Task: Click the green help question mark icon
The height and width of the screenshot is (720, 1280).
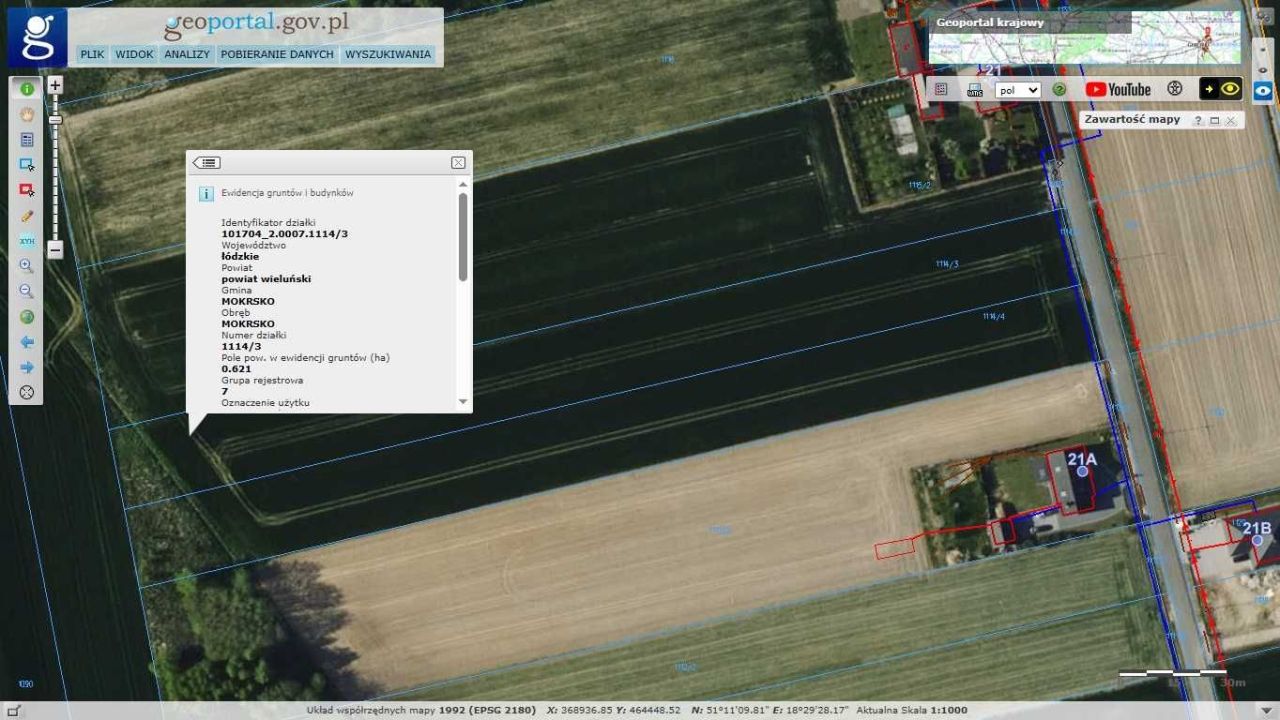Action: [1059, 89]
